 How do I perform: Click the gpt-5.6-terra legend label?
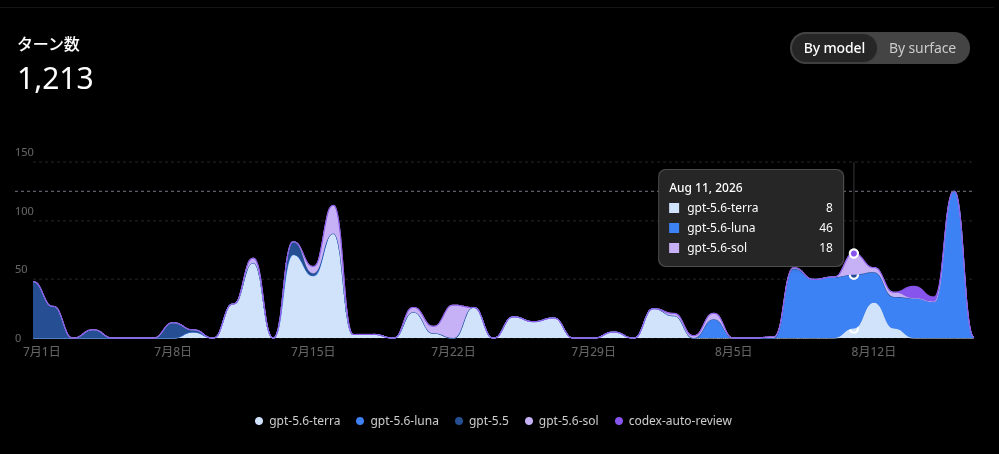[305, 421]
